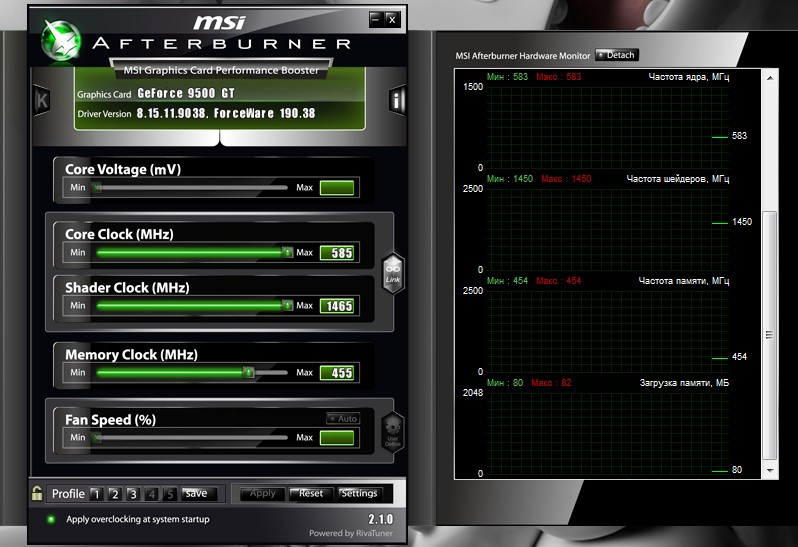This screenshot has width=798, height=547.
Task: Click the 'Memory Clock (MHz)' label
Action: 131,355
